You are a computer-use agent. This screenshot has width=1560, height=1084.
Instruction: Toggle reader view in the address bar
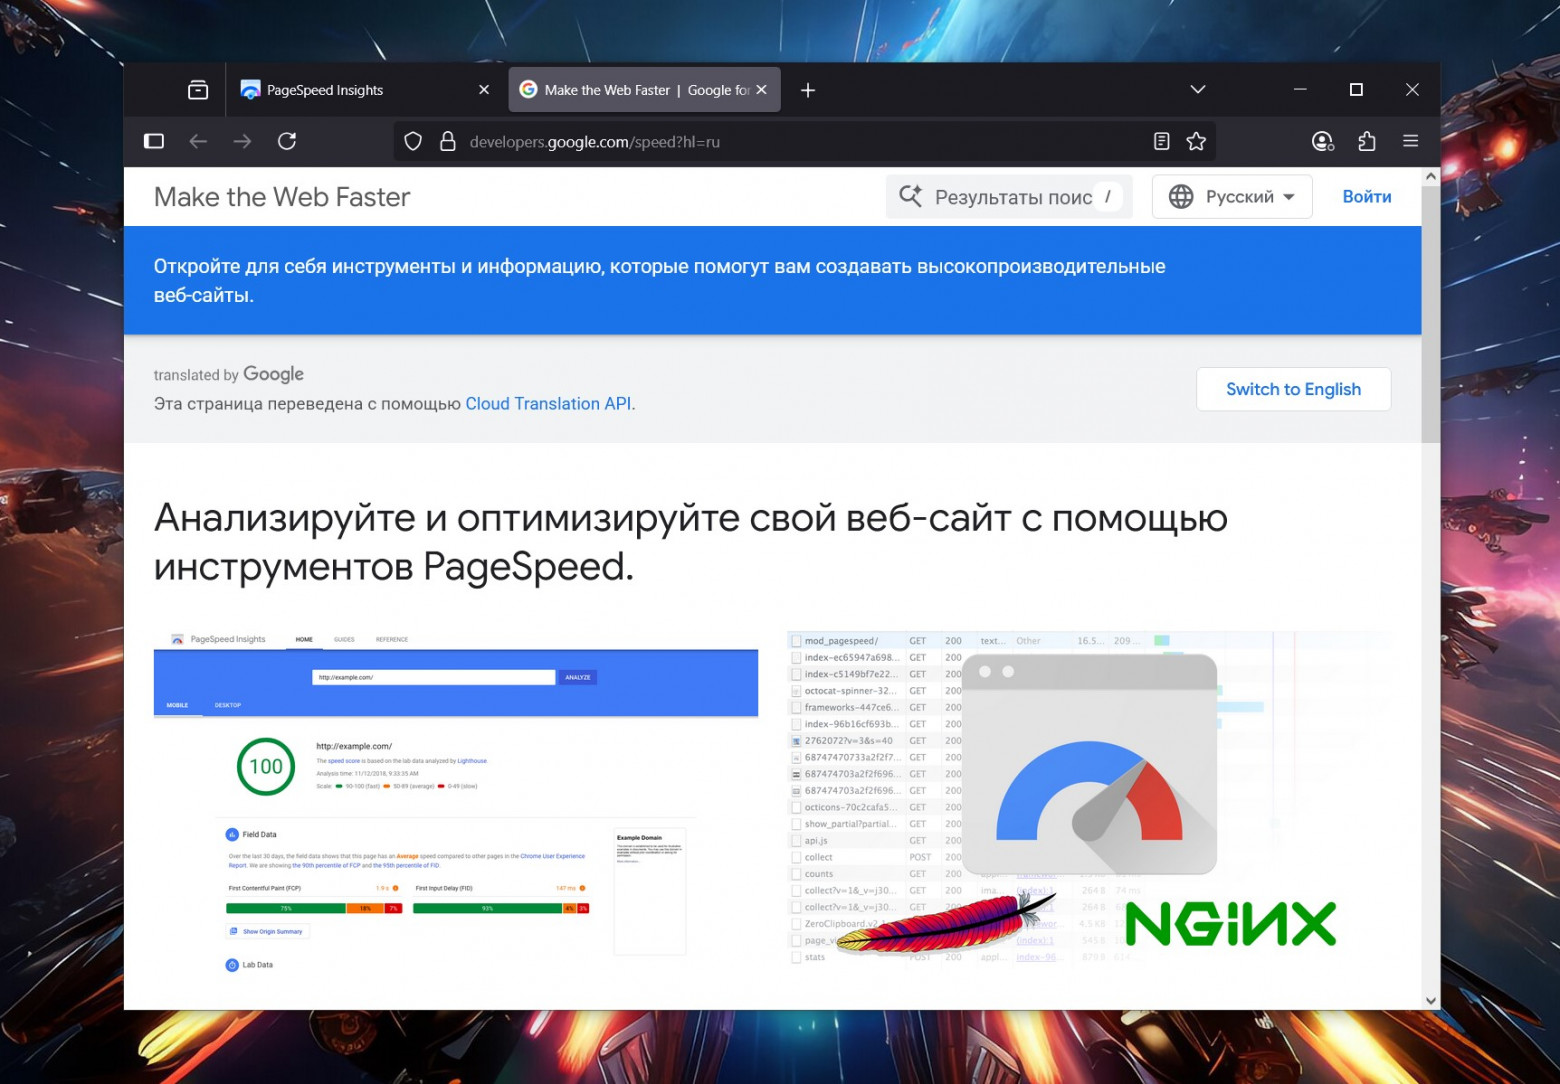click(1161, 141)
